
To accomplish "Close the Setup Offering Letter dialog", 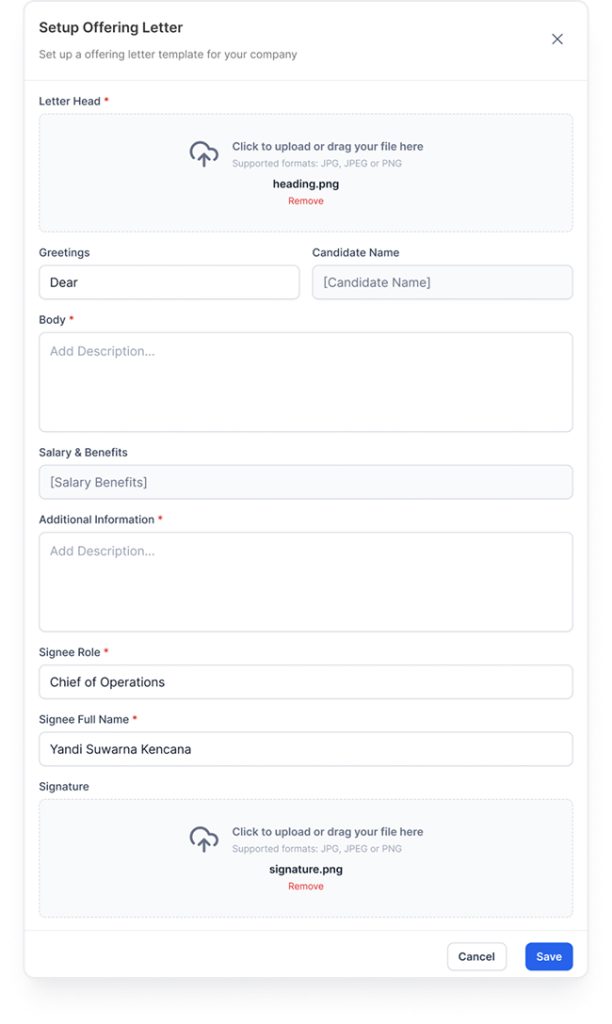I will 557,39.
